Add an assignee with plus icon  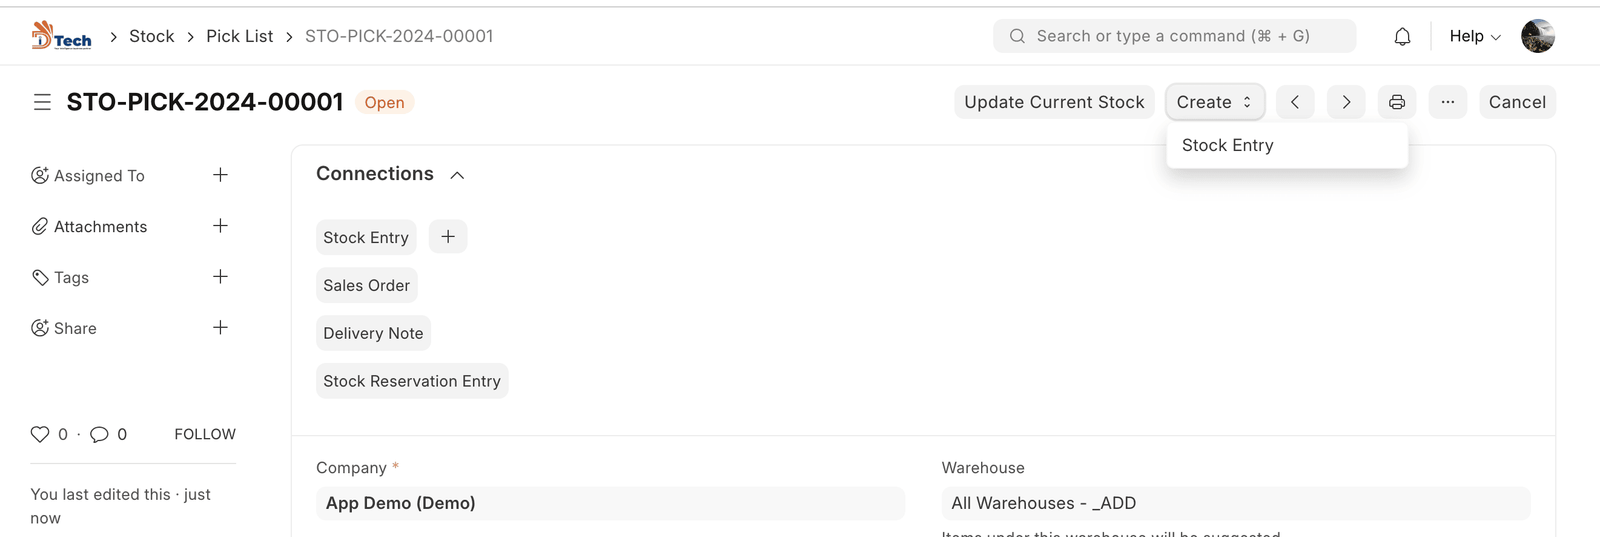tap(221, 175)
